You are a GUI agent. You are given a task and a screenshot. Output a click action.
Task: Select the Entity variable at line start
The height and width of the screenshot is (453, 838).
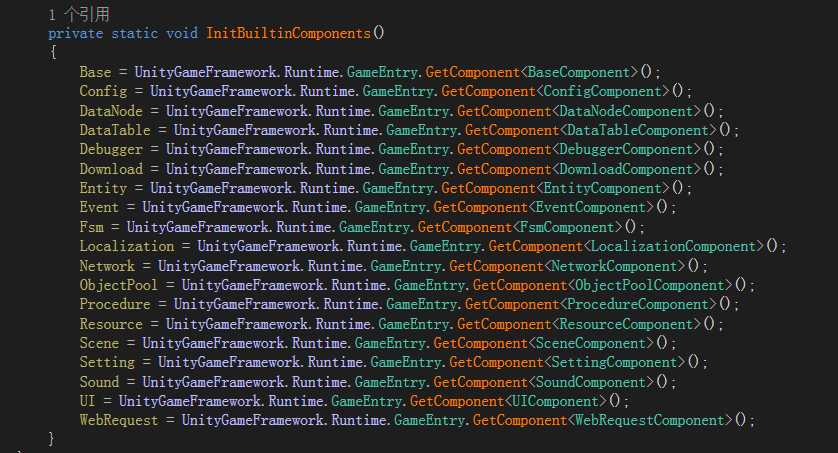[103, 189]
